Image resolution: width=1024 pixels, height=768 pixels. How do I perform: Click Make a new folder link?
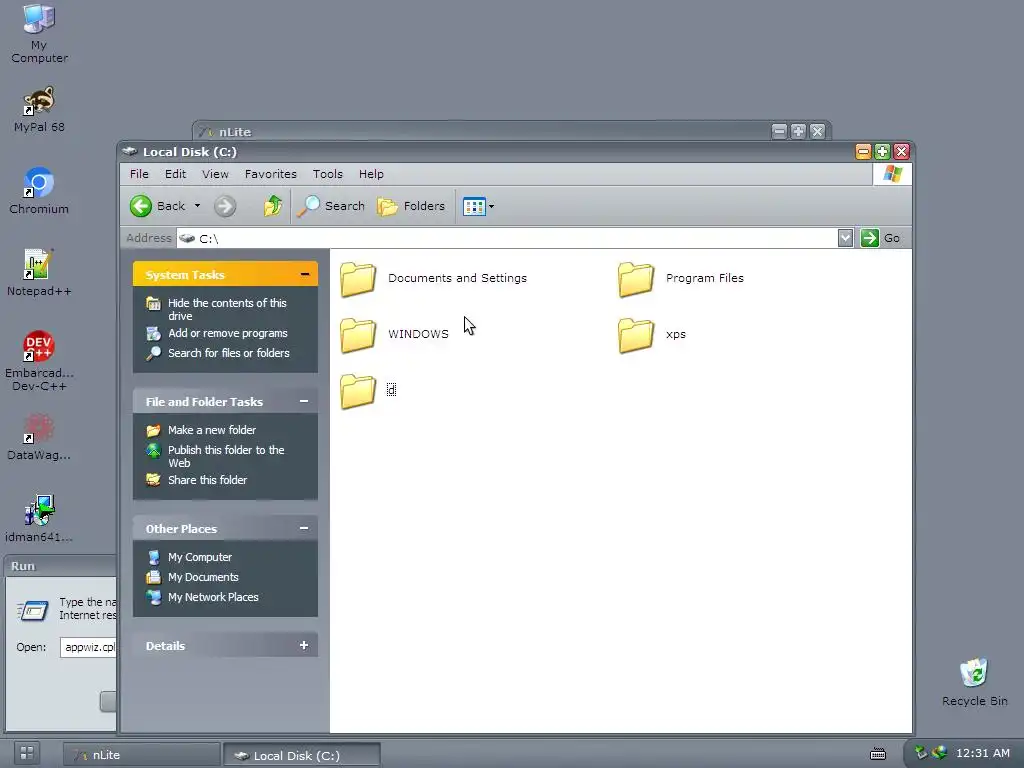[x=212, y=430]
